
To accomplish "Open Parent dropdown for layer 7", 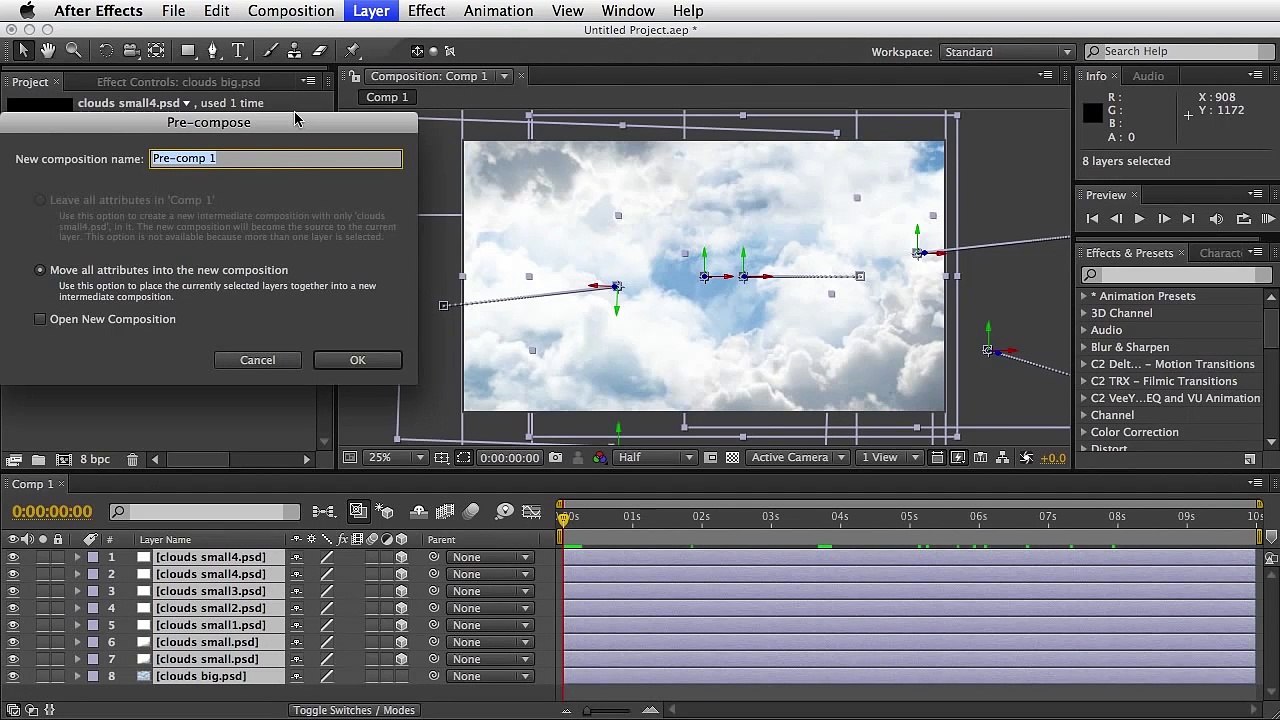I will (x=490, y=660).
